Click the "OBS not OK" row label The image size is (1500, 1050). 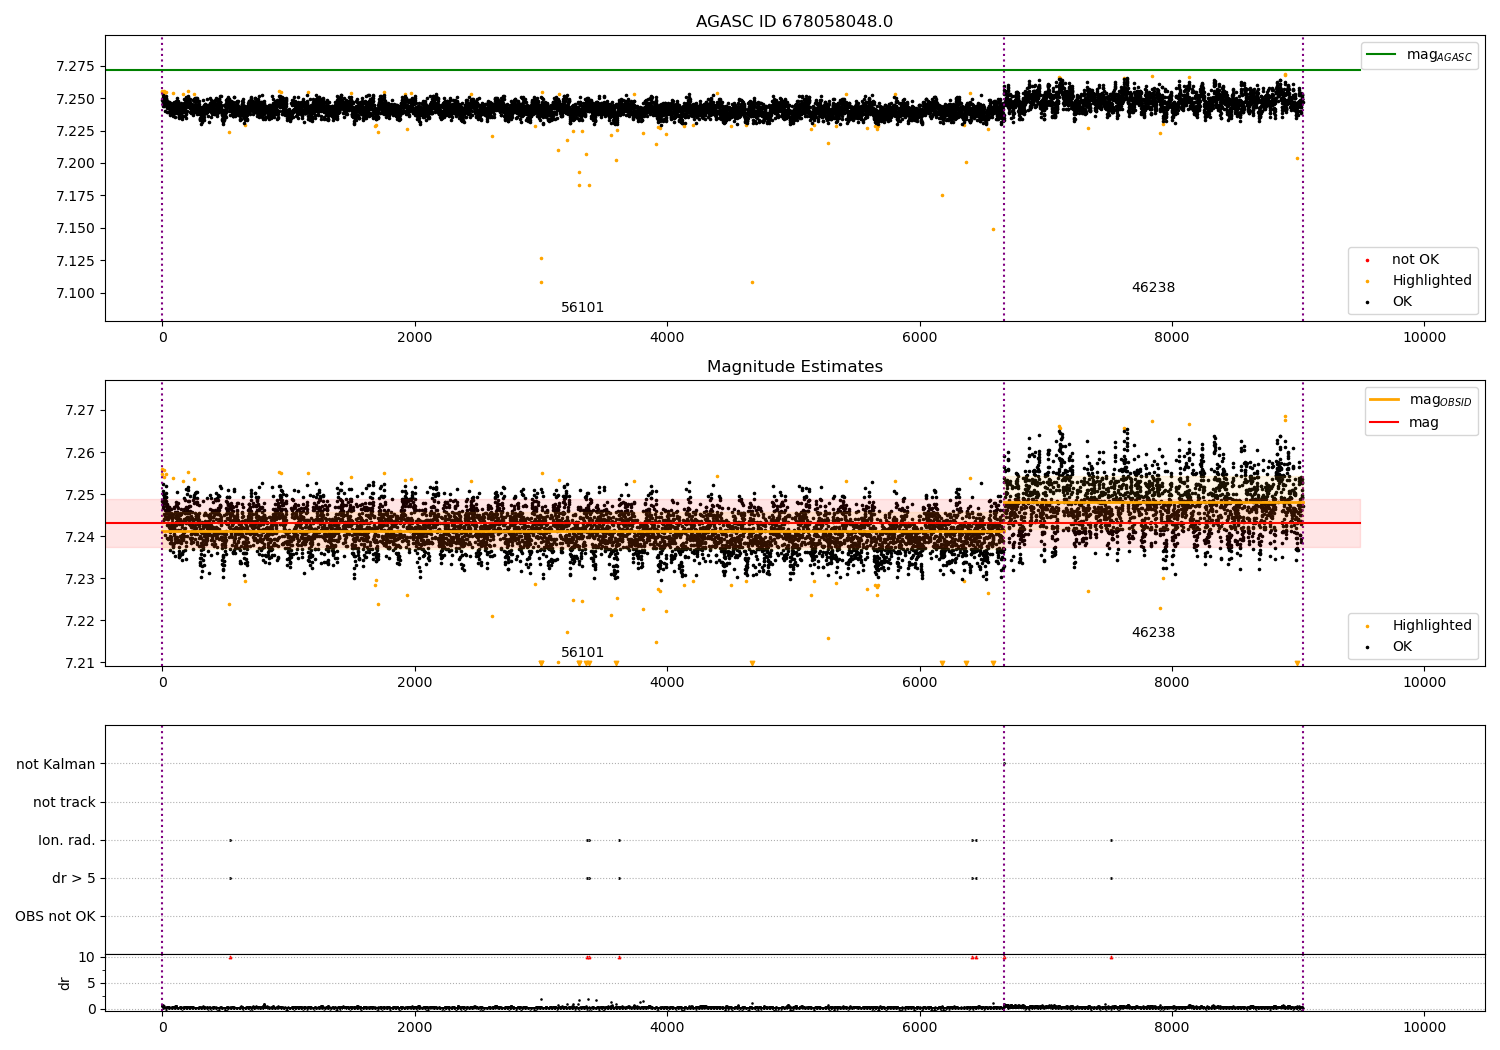56,917
